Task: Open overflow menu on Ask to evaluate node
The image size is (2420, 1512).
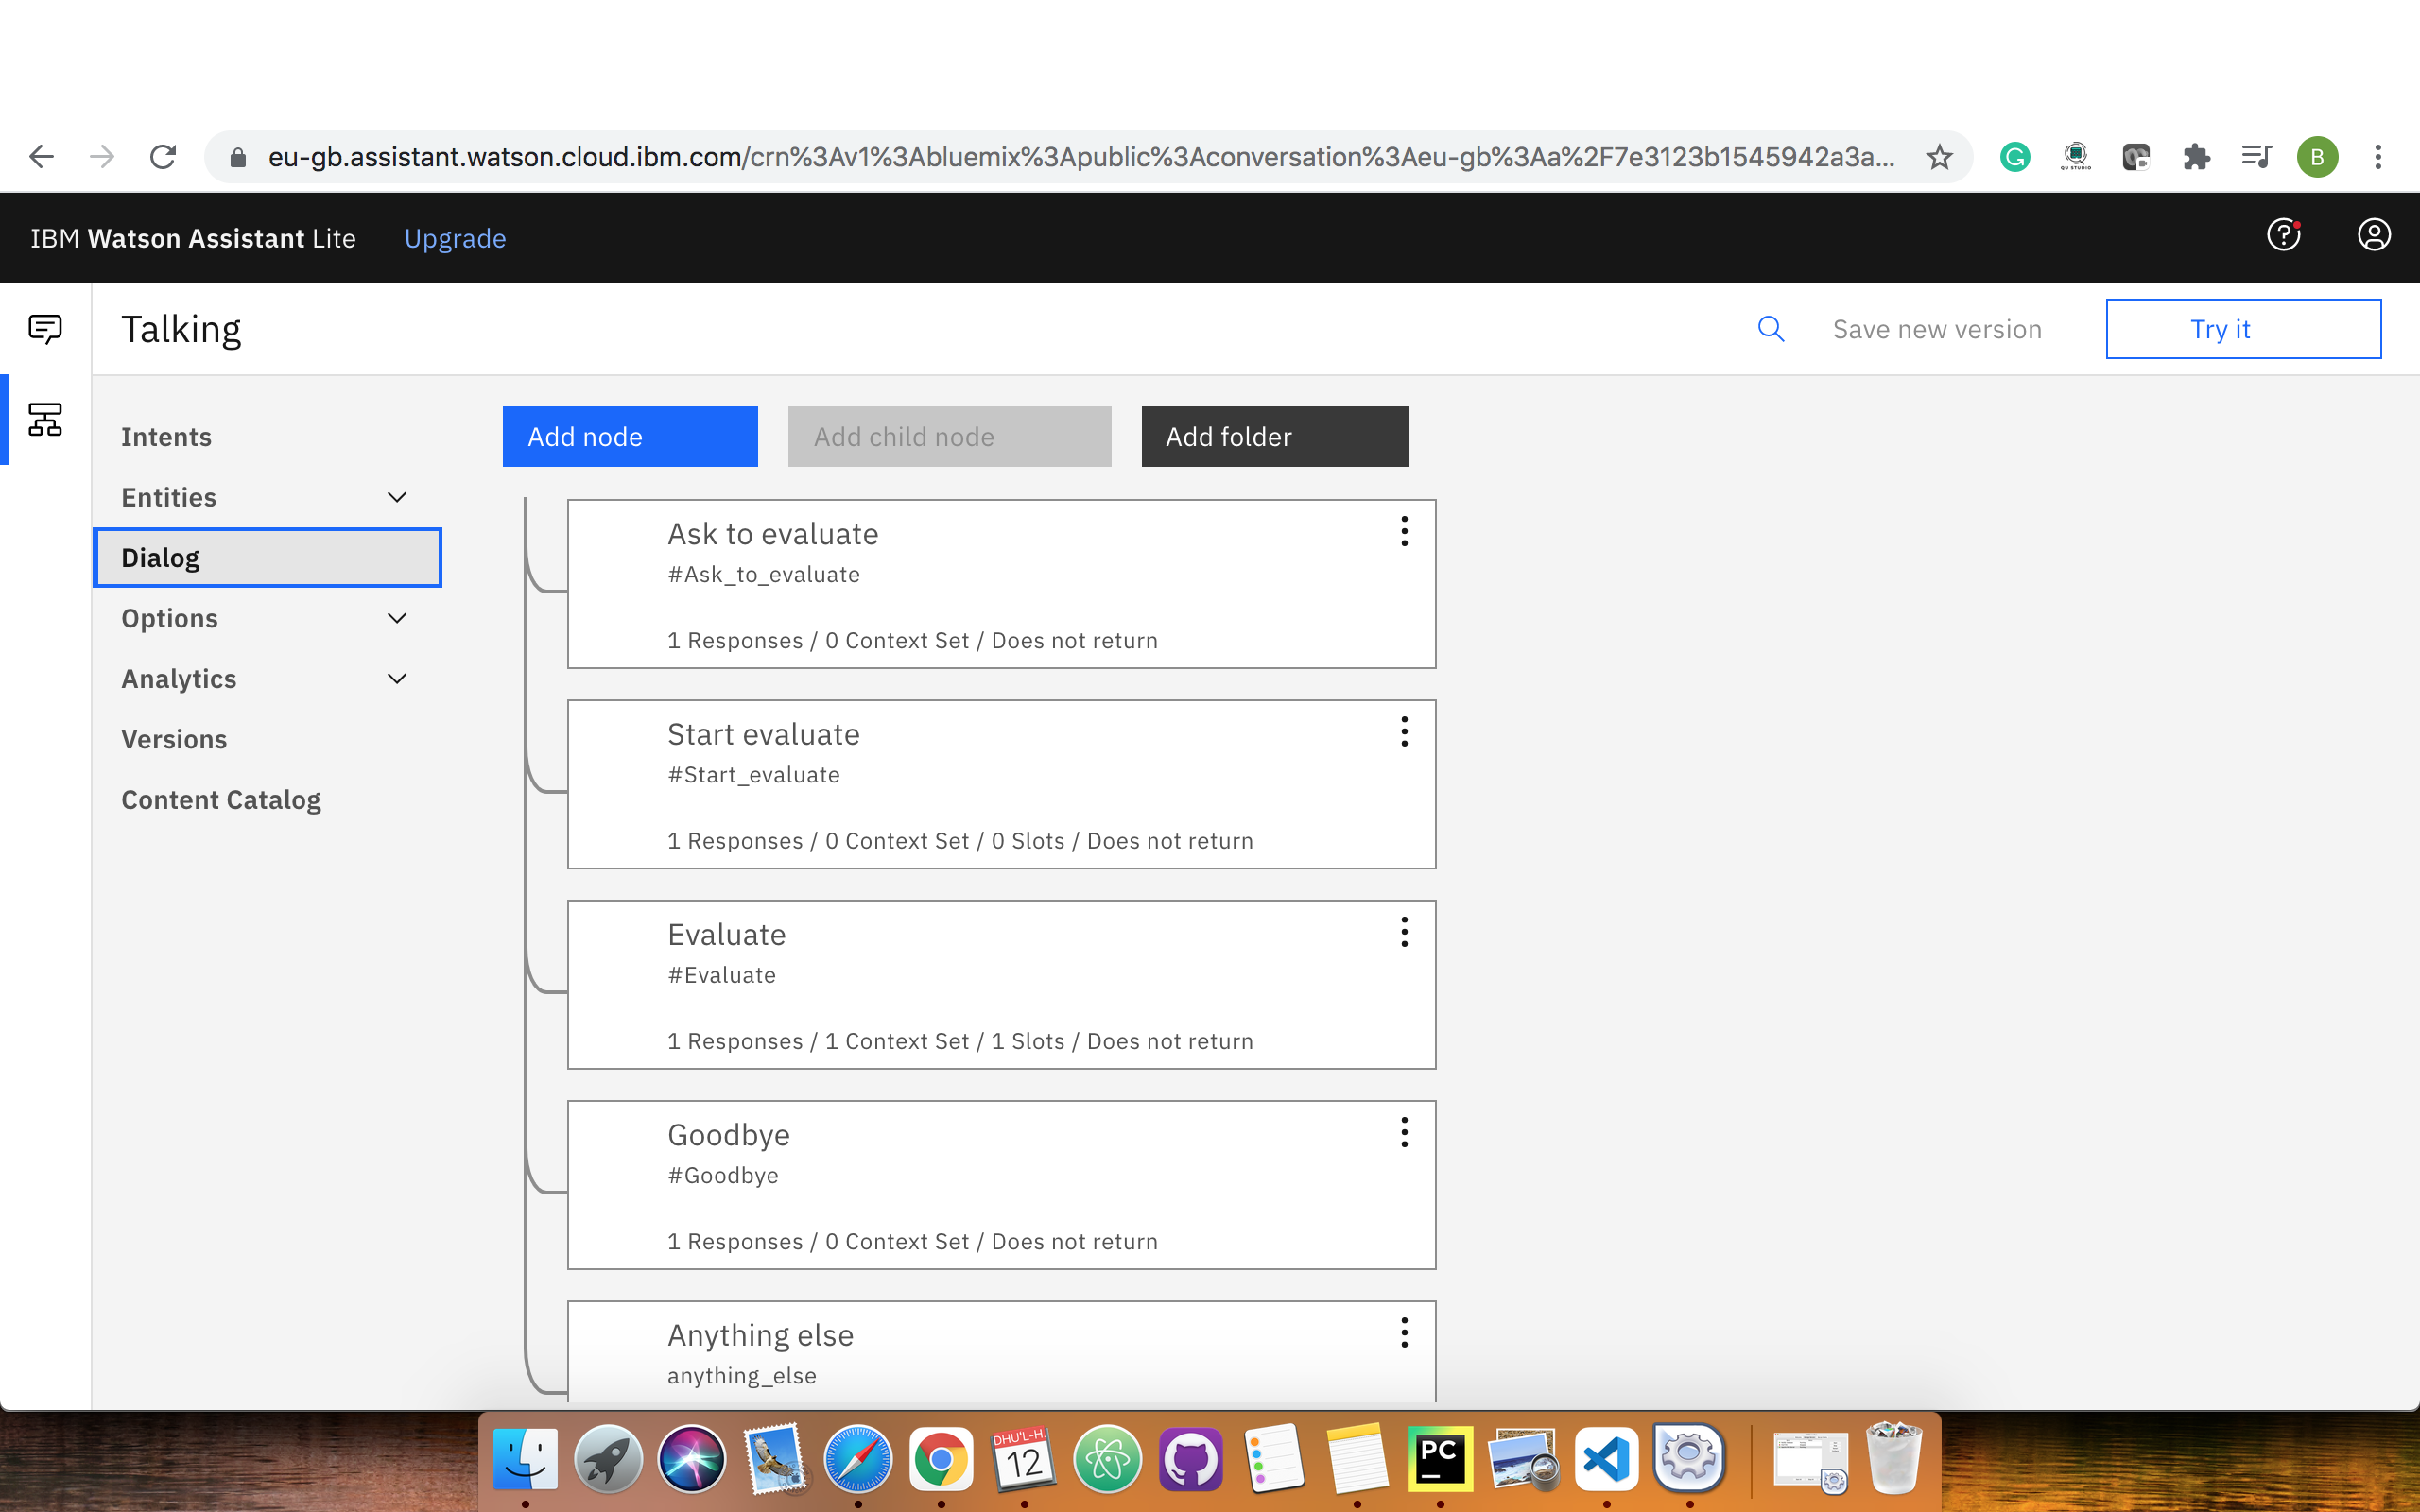Action: pyautogui.click(x=1404, y=532)
